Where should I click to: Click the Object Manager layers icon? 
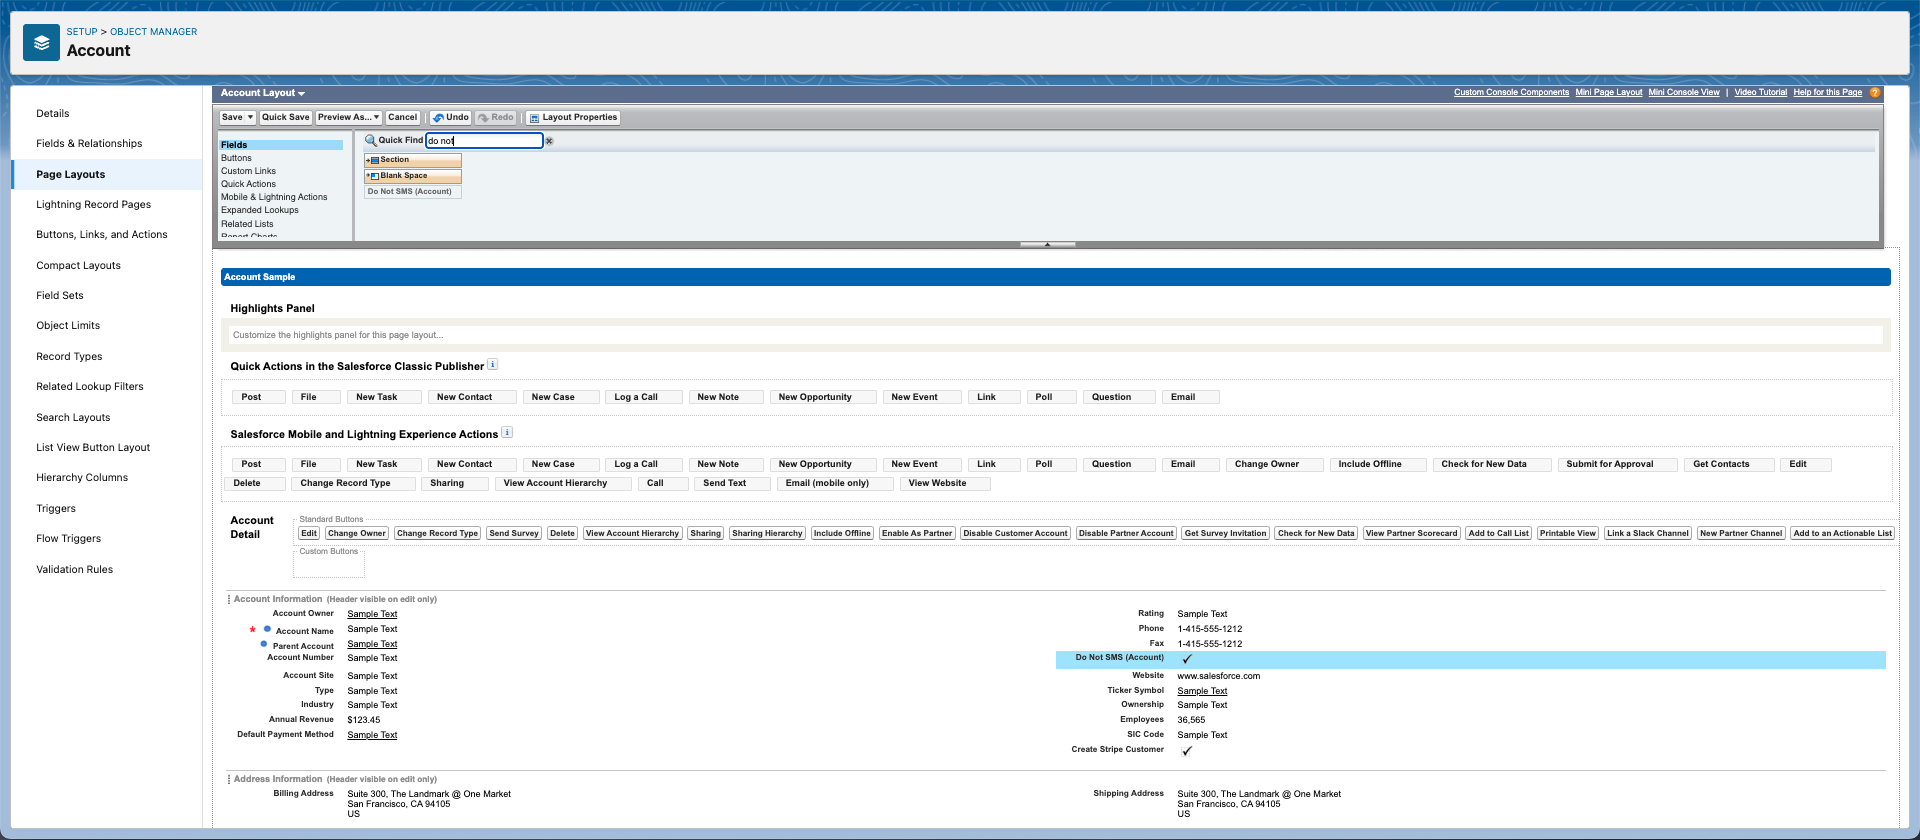tap(41, 42)
